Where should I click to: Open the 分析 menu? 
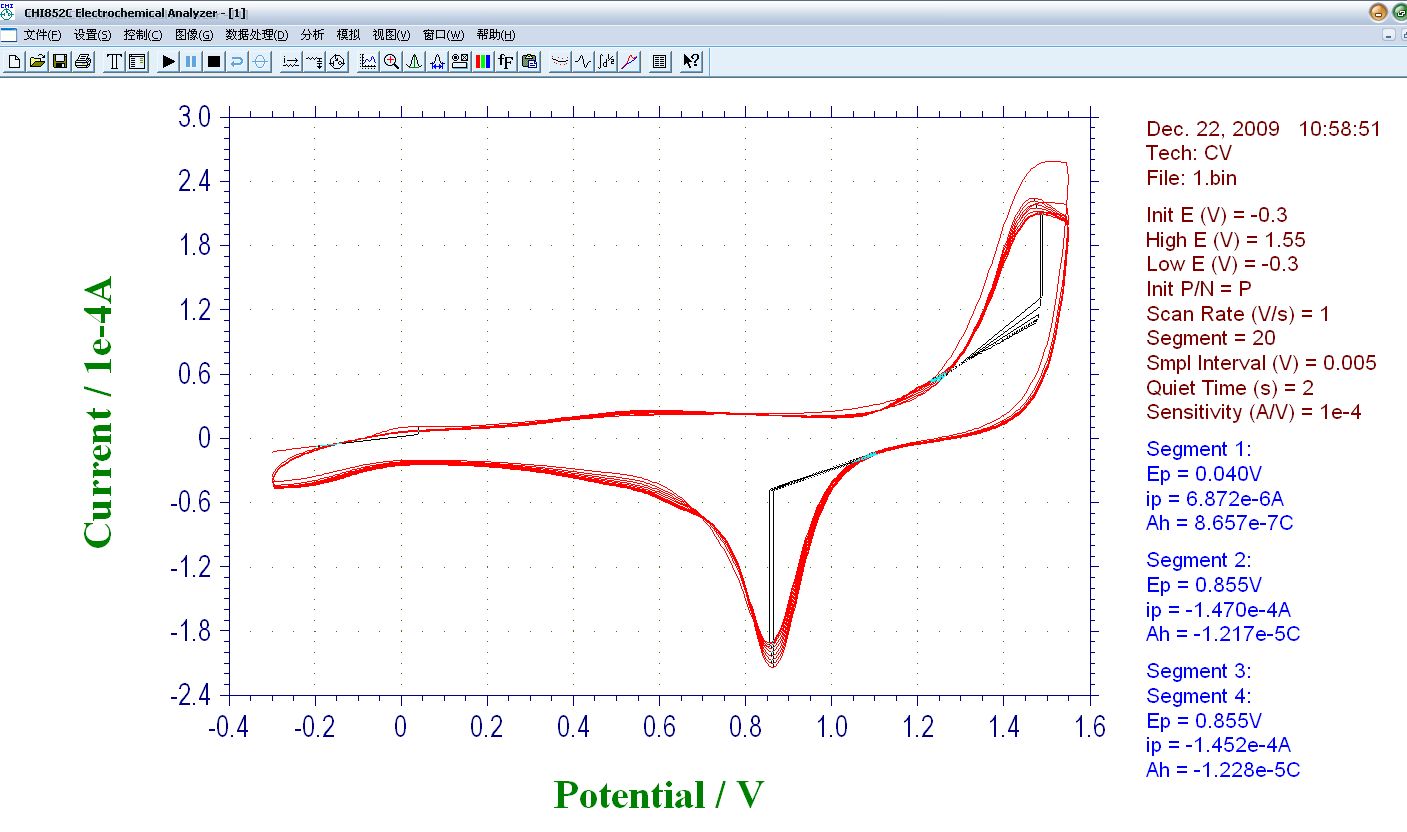tap(312, 35)
